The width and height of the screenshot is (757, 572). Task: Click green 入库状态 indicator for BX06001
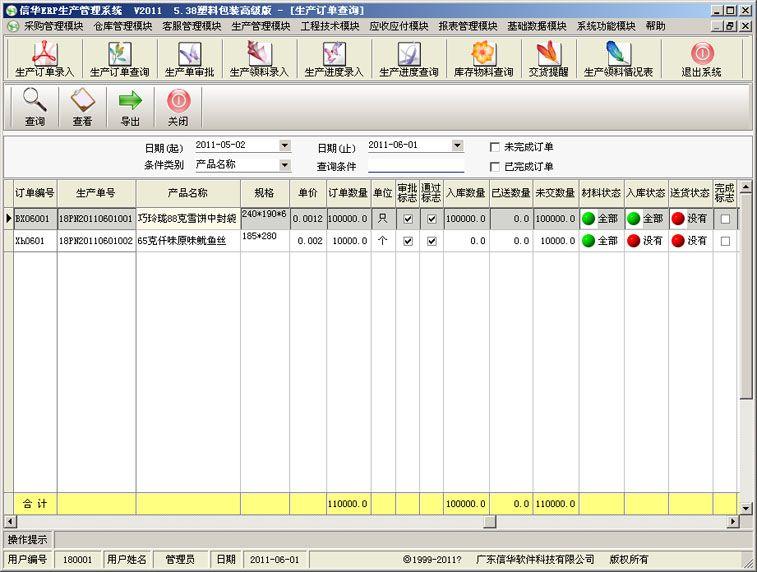pyautogui.click(x=633, y=219)
